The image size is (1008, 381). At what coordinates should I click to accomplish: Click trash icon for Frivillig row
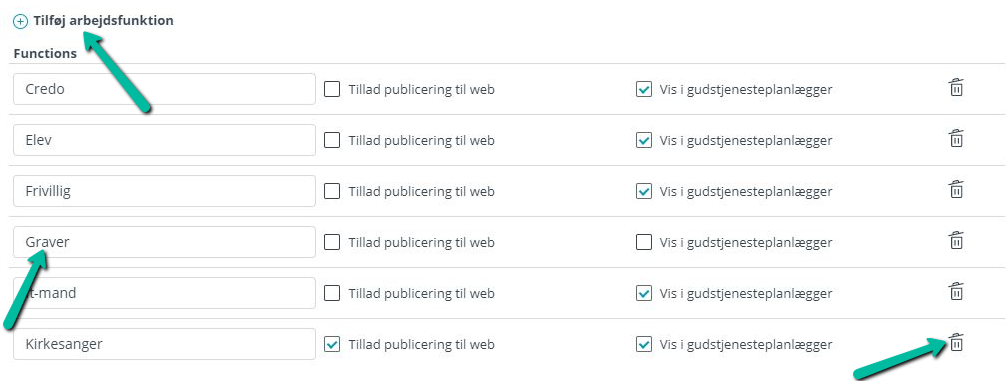[956, 190]
